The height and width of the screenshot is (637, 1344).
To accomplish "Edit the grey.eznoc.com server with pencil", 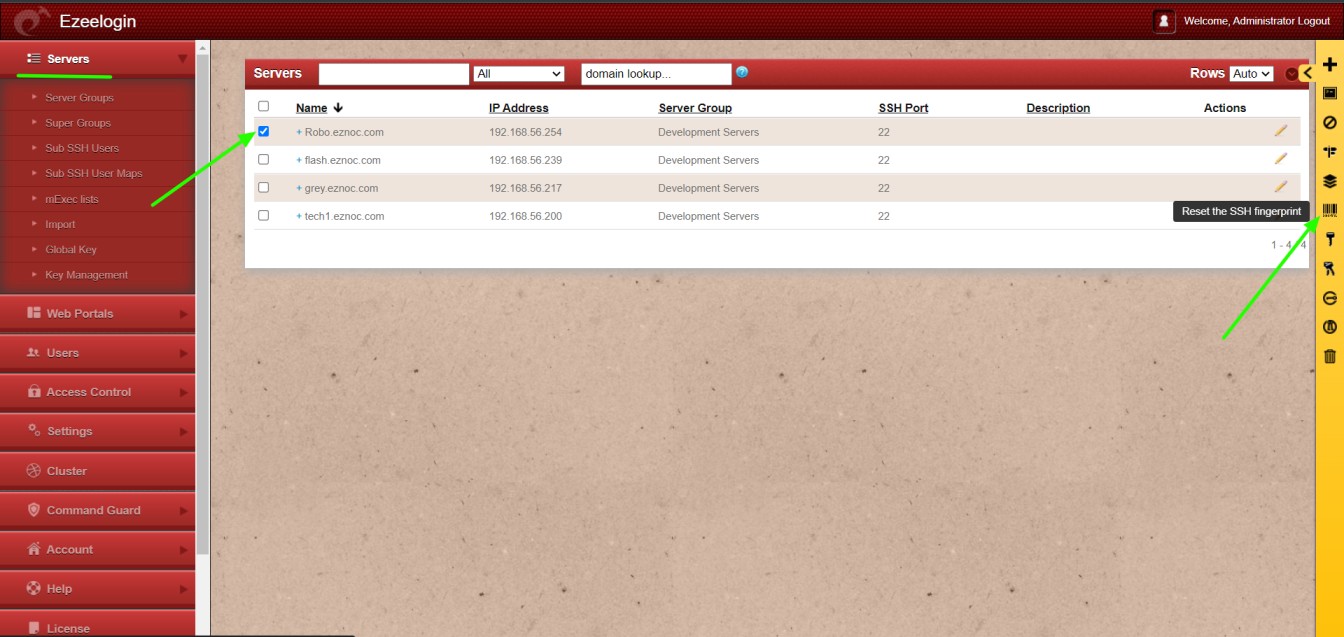I will [1280, 186].
